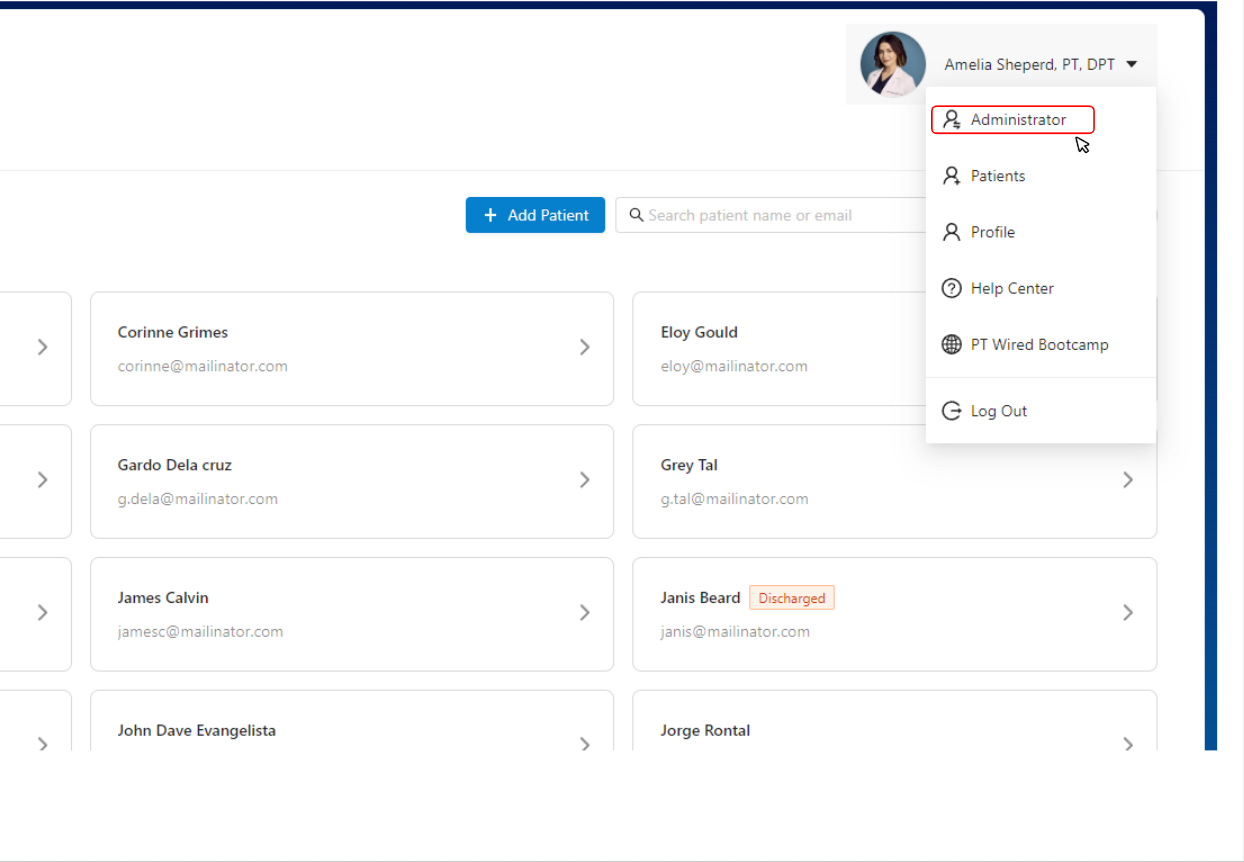
Task: Expand Corinne Grimes card with chevron
Action: pos(585,347)
